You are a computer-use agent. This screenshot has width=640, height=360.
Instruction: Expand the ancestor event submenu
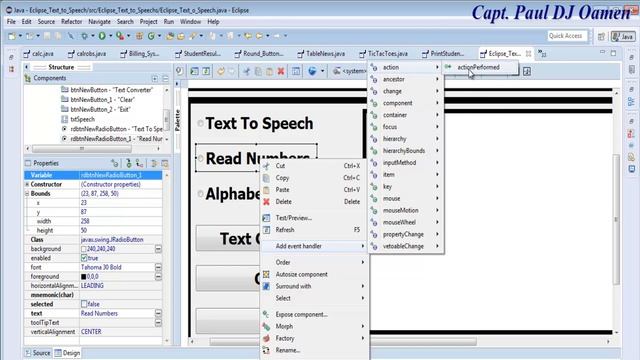pos(407,79)
